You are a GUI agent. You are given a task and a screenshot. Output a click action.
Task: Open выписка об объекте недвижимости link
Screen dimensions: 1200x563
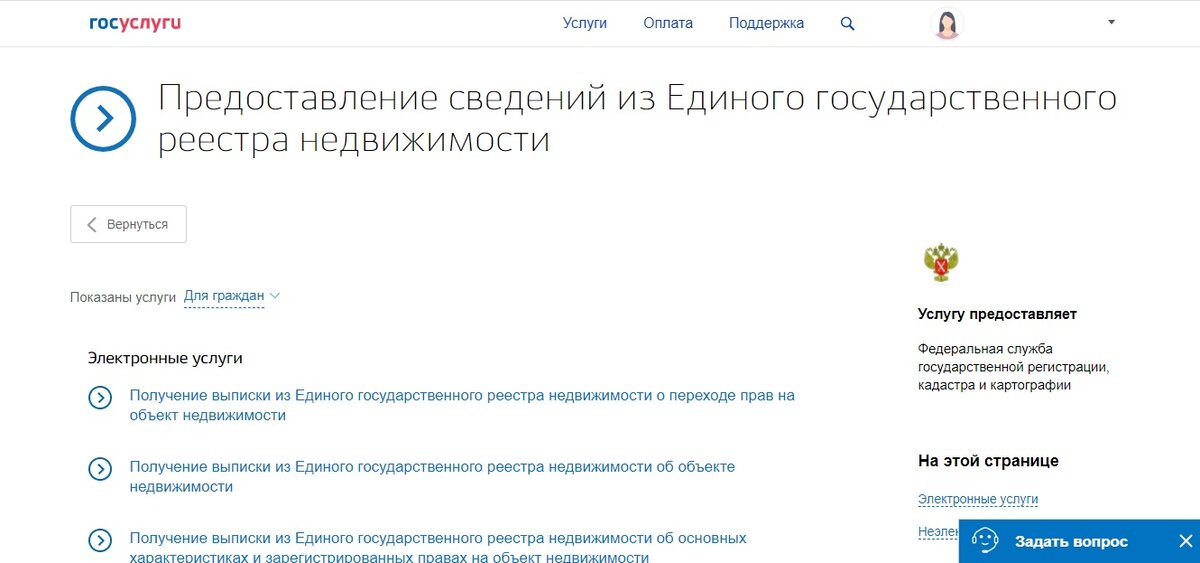click(x=432, y=477)
